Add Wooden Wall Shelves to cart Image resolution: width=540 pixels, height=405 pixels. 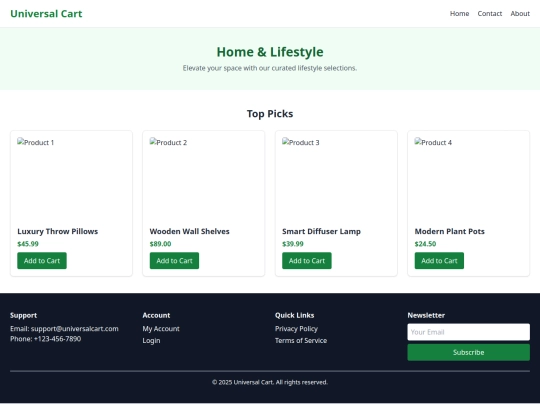174,261
